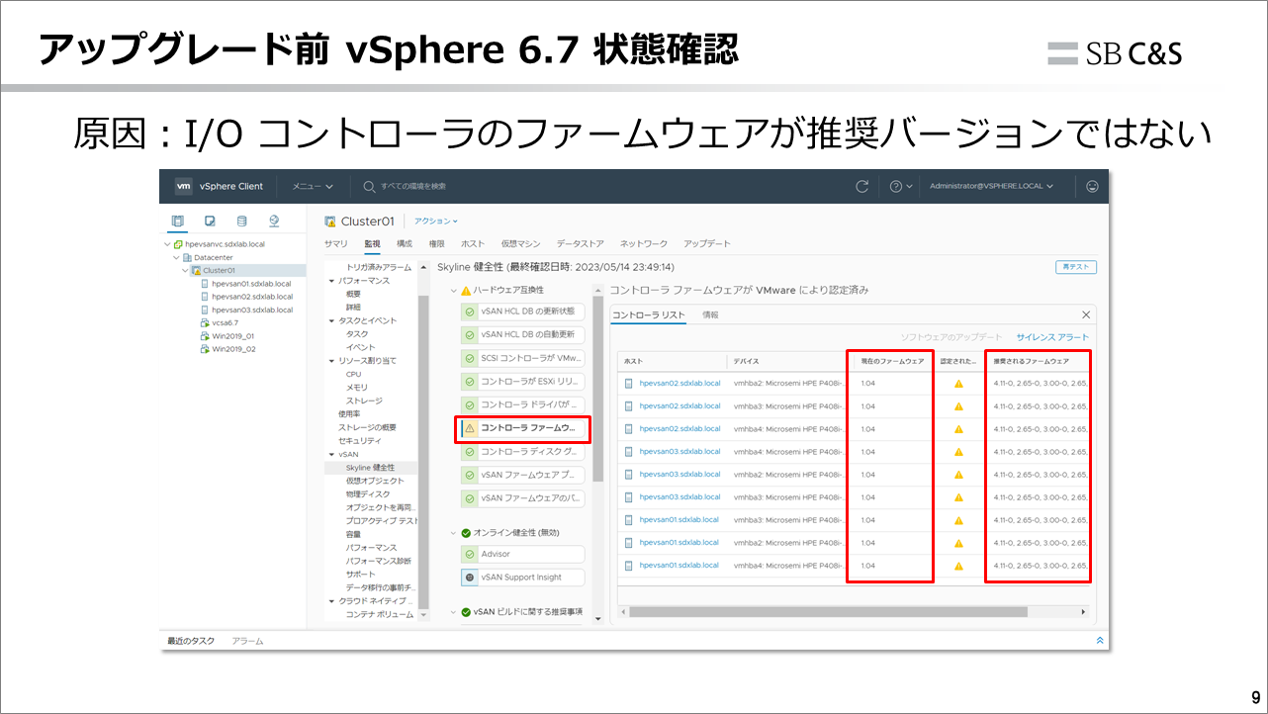Viewport: 1268px width, 714px height.
Task: Click the refresh icon in the top bar
Action: 863,186
